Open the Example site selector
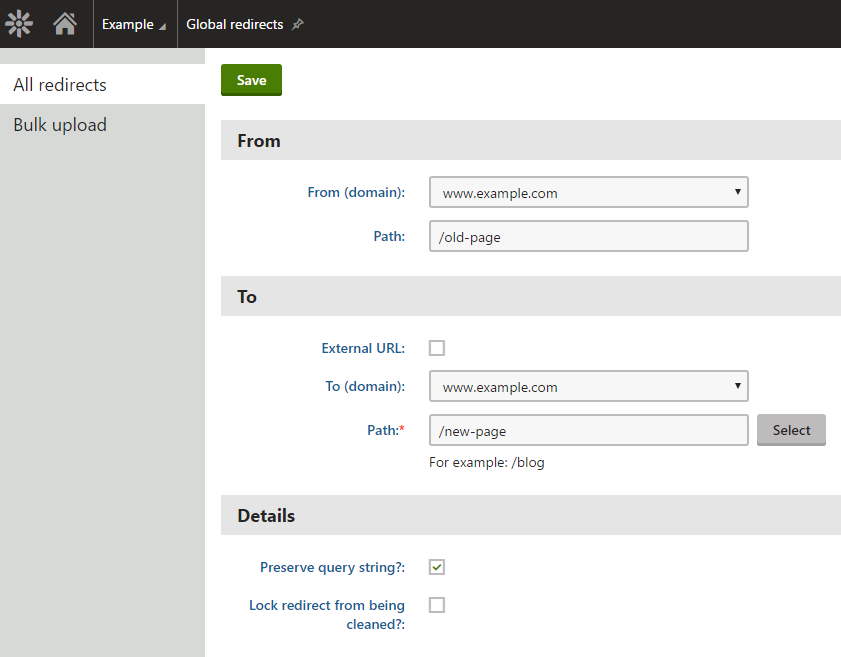The height and width of the screenshot is (657, 841). (x=134, y=24)
